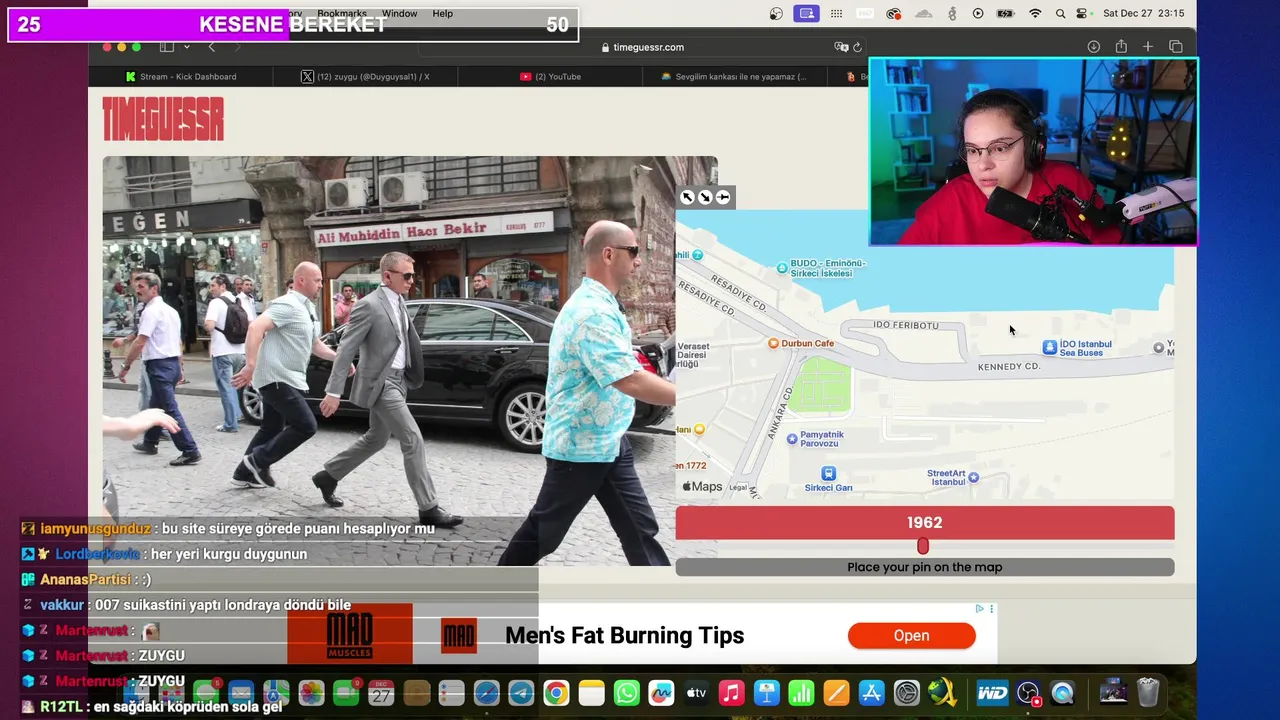Image resolution: width=1280 pixels, height=720 pixels.
Task: Go back with Safari's back arrow
Action: point(211,47)
